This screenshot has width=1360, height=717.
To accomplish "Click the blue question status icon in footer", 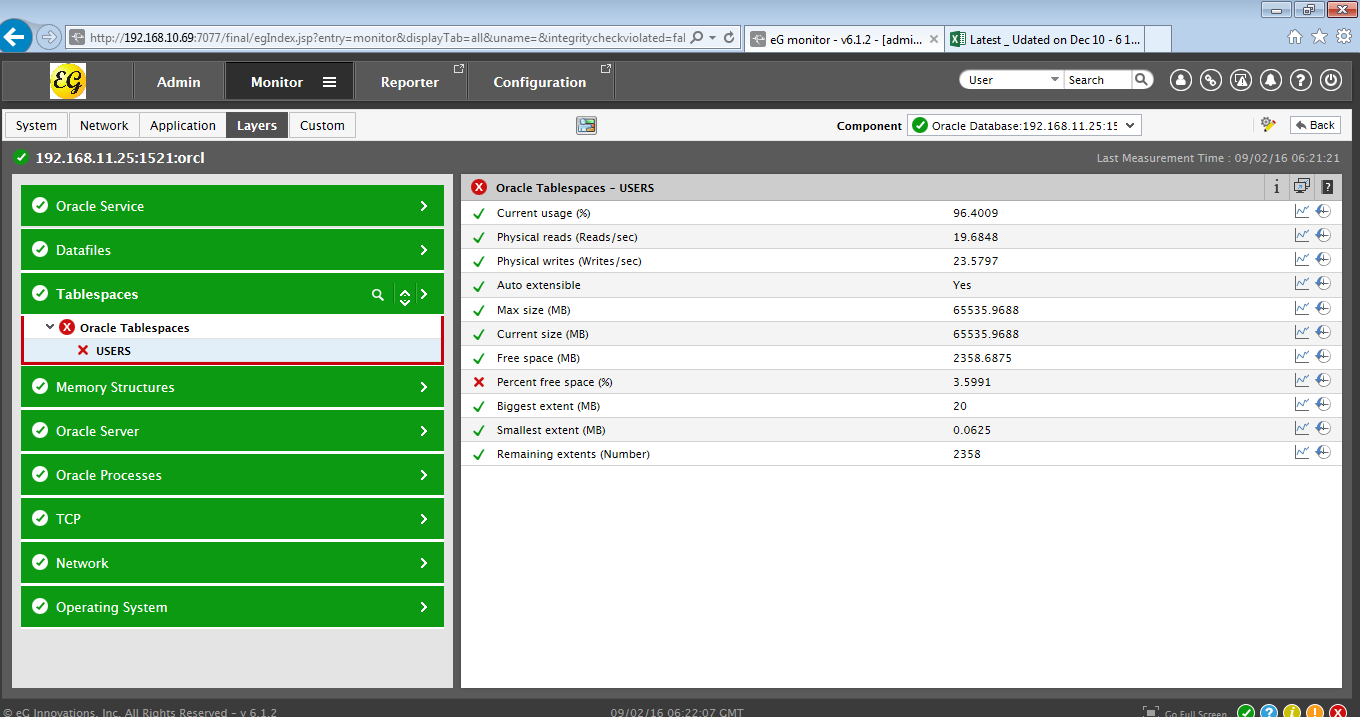I will 1269,713.
